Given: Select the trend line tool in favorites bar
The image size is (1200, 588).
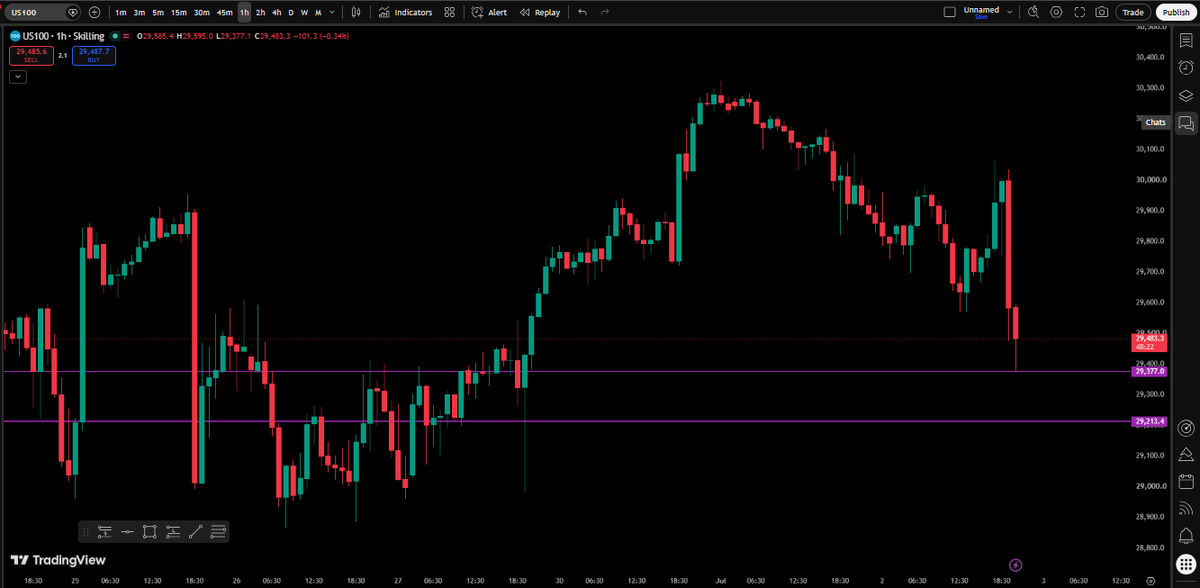Looking at the screenshot, I should point(196,532).
